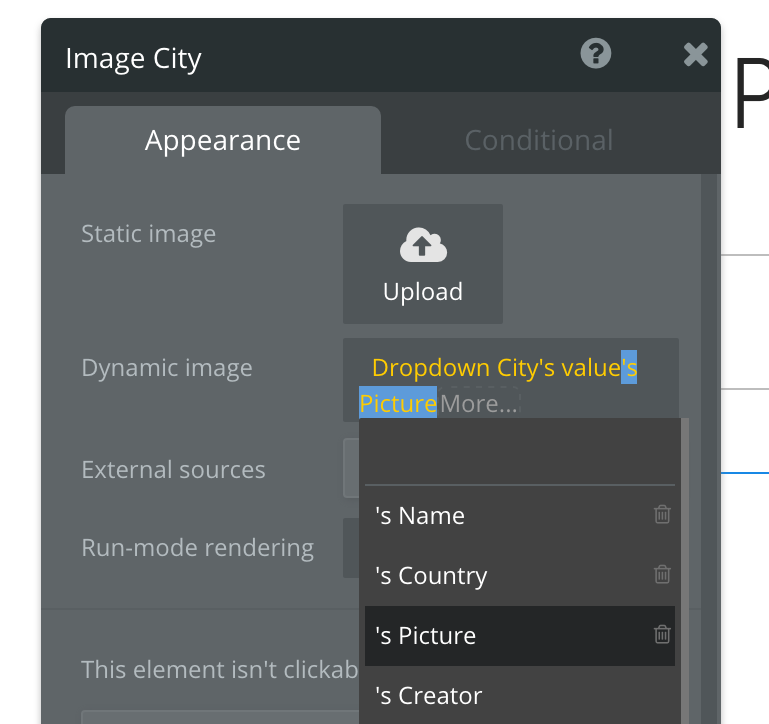Click the Image City title bar

coord(300,58)
